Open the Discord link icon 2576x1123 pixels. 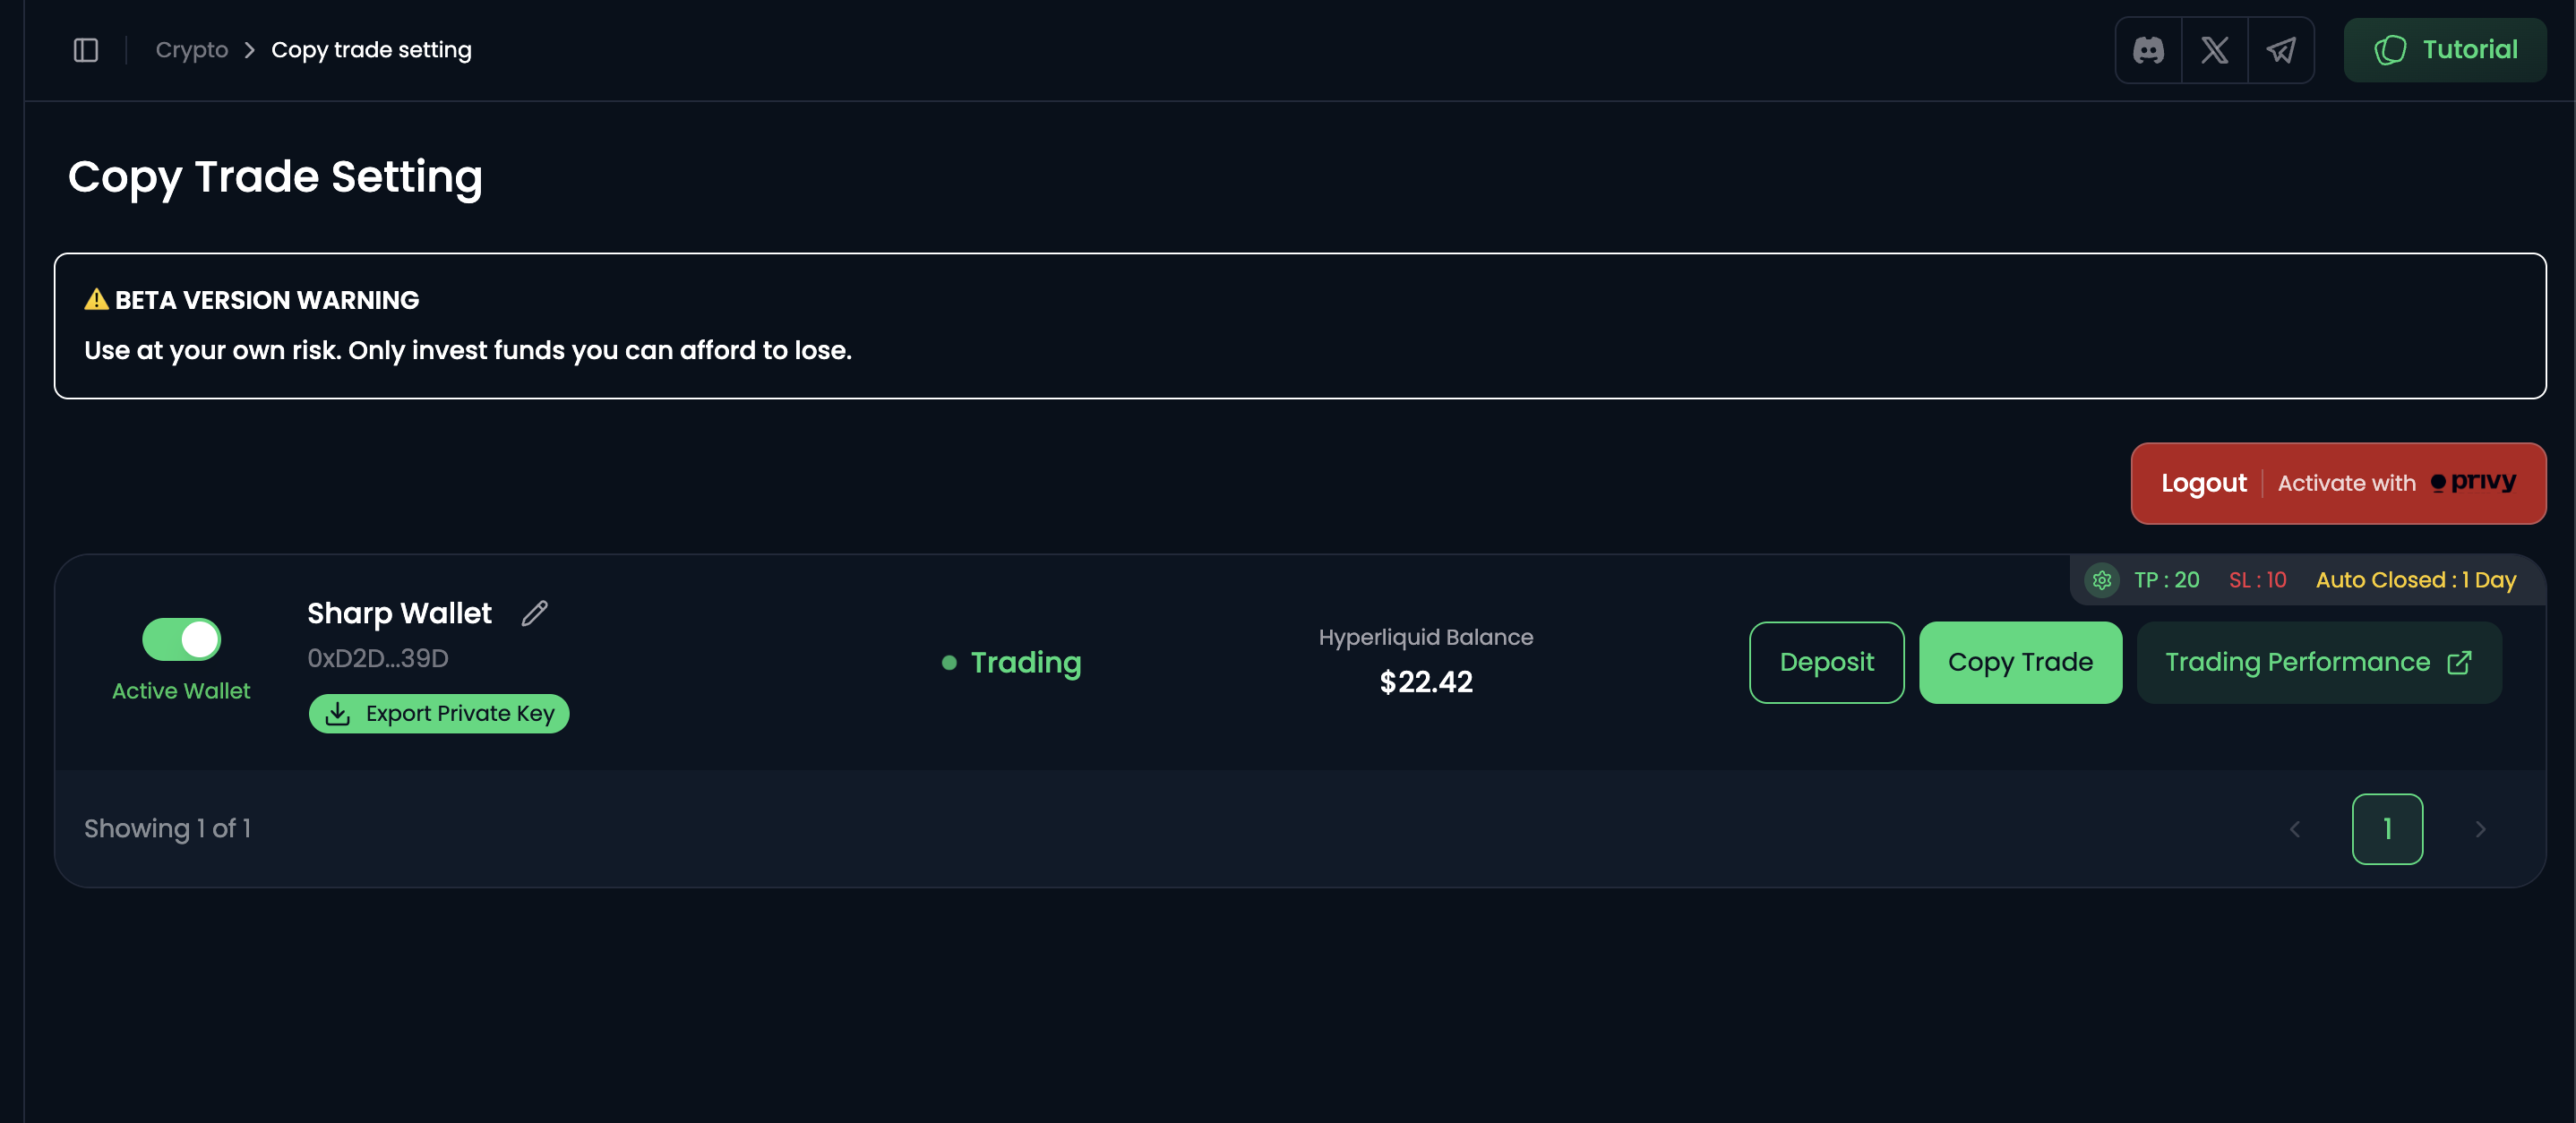click(x=2148, y=50)
